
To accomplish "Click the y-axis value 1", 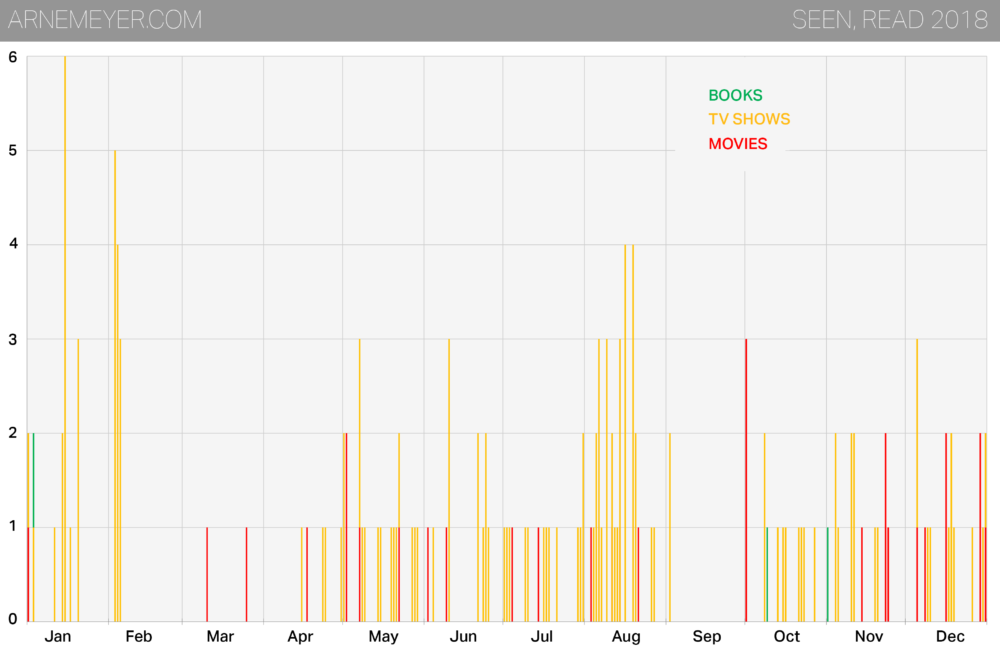I will pyautogui.click(x=13, y=527).
